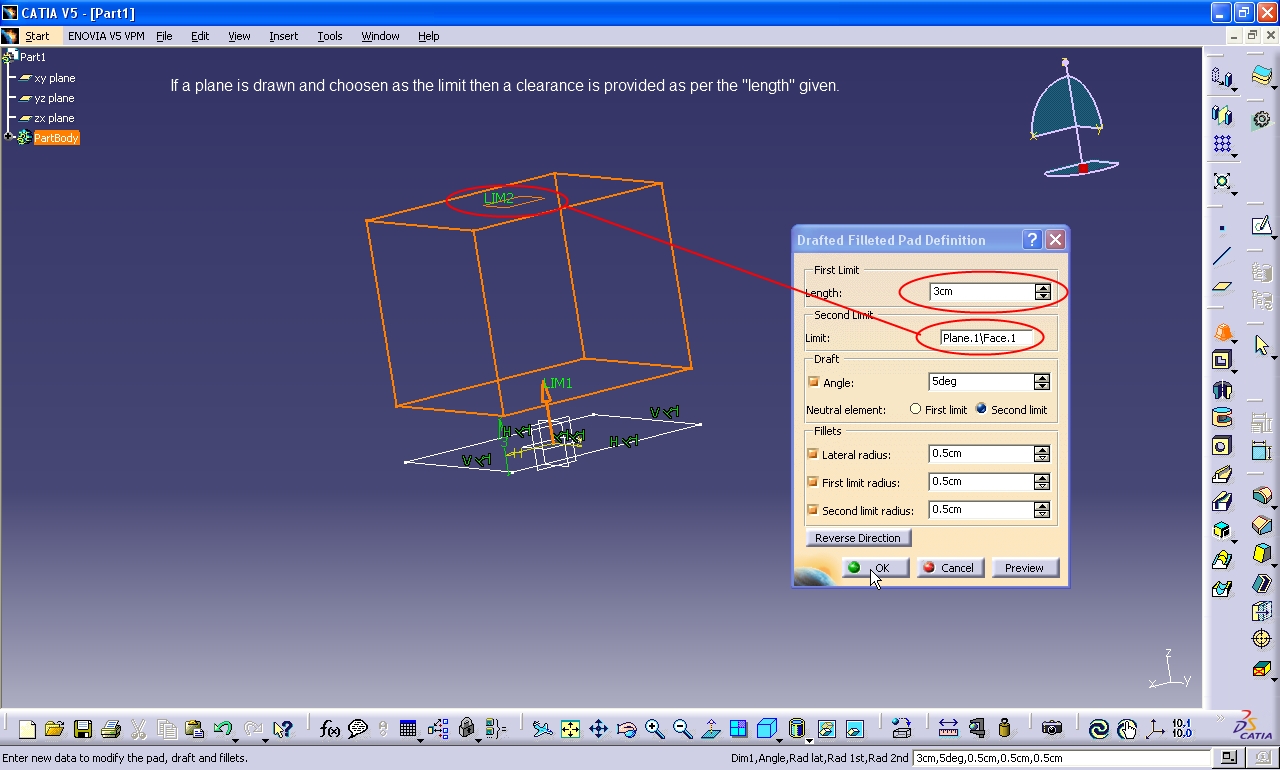Open the Tools menu
The width and height of the screenshot is (1280, 770).
[x=330, y=36]
